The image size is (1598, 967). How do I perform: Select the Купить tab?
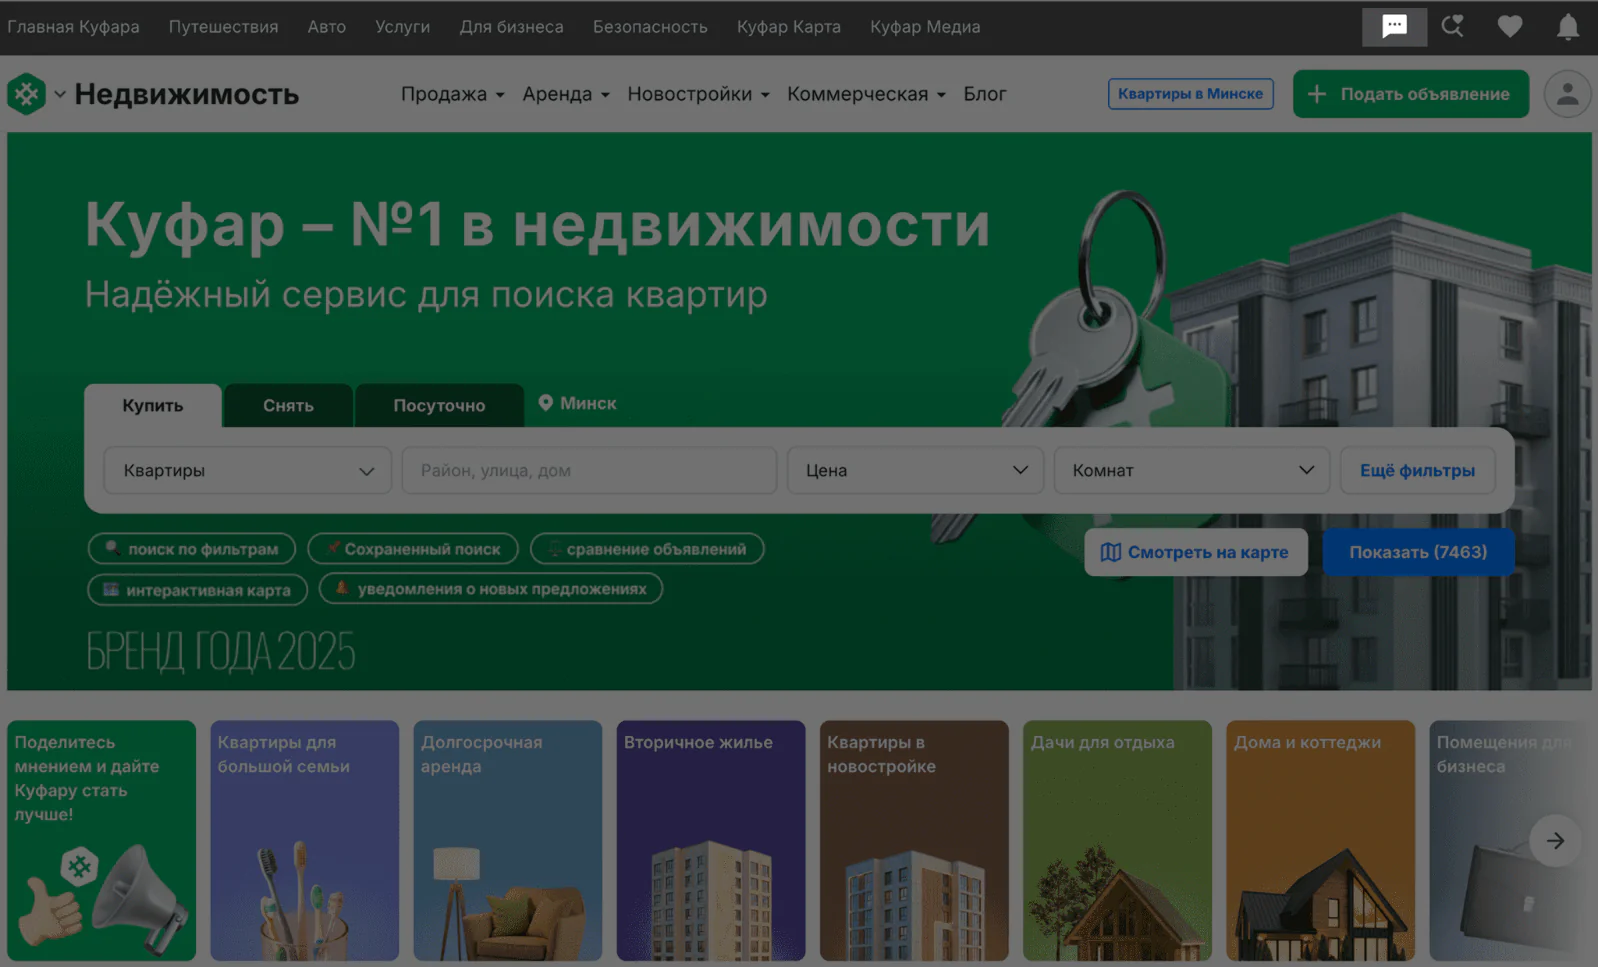click(x=153, y=405)
